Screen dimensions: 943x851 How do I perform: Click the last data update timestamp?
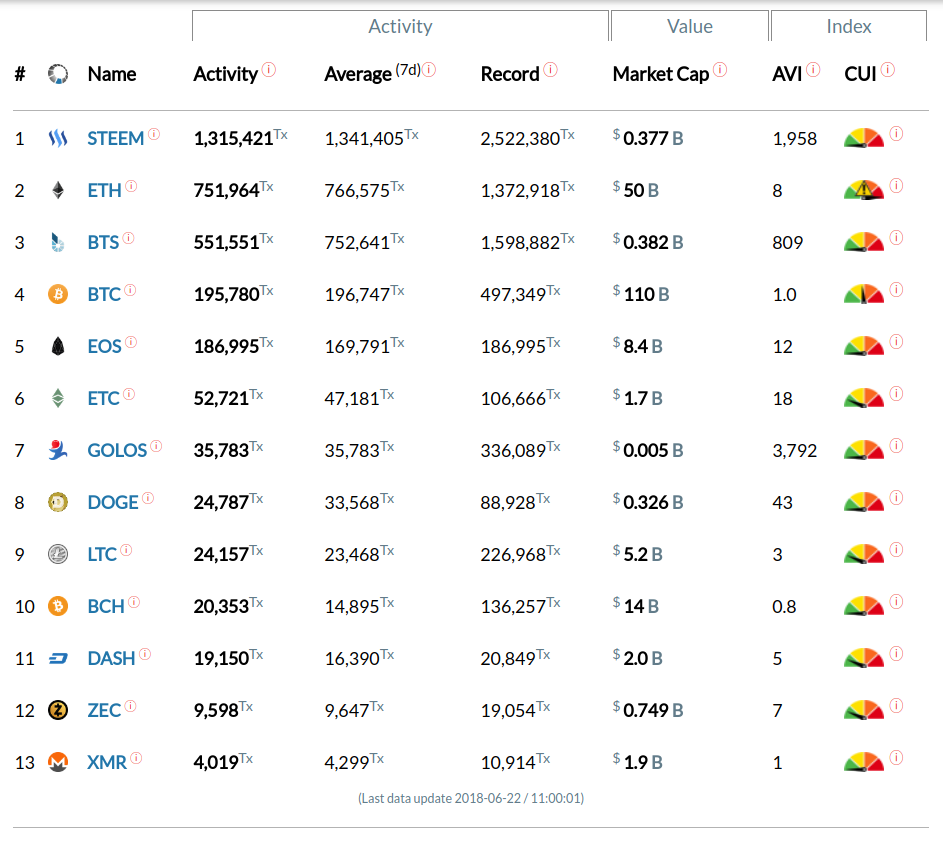[x=471, y=798]
